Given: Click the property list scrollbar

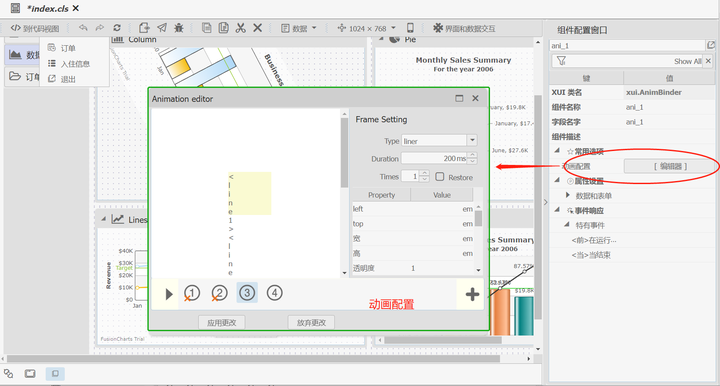Looking at the screenshot, I should [x=478, y=218].
